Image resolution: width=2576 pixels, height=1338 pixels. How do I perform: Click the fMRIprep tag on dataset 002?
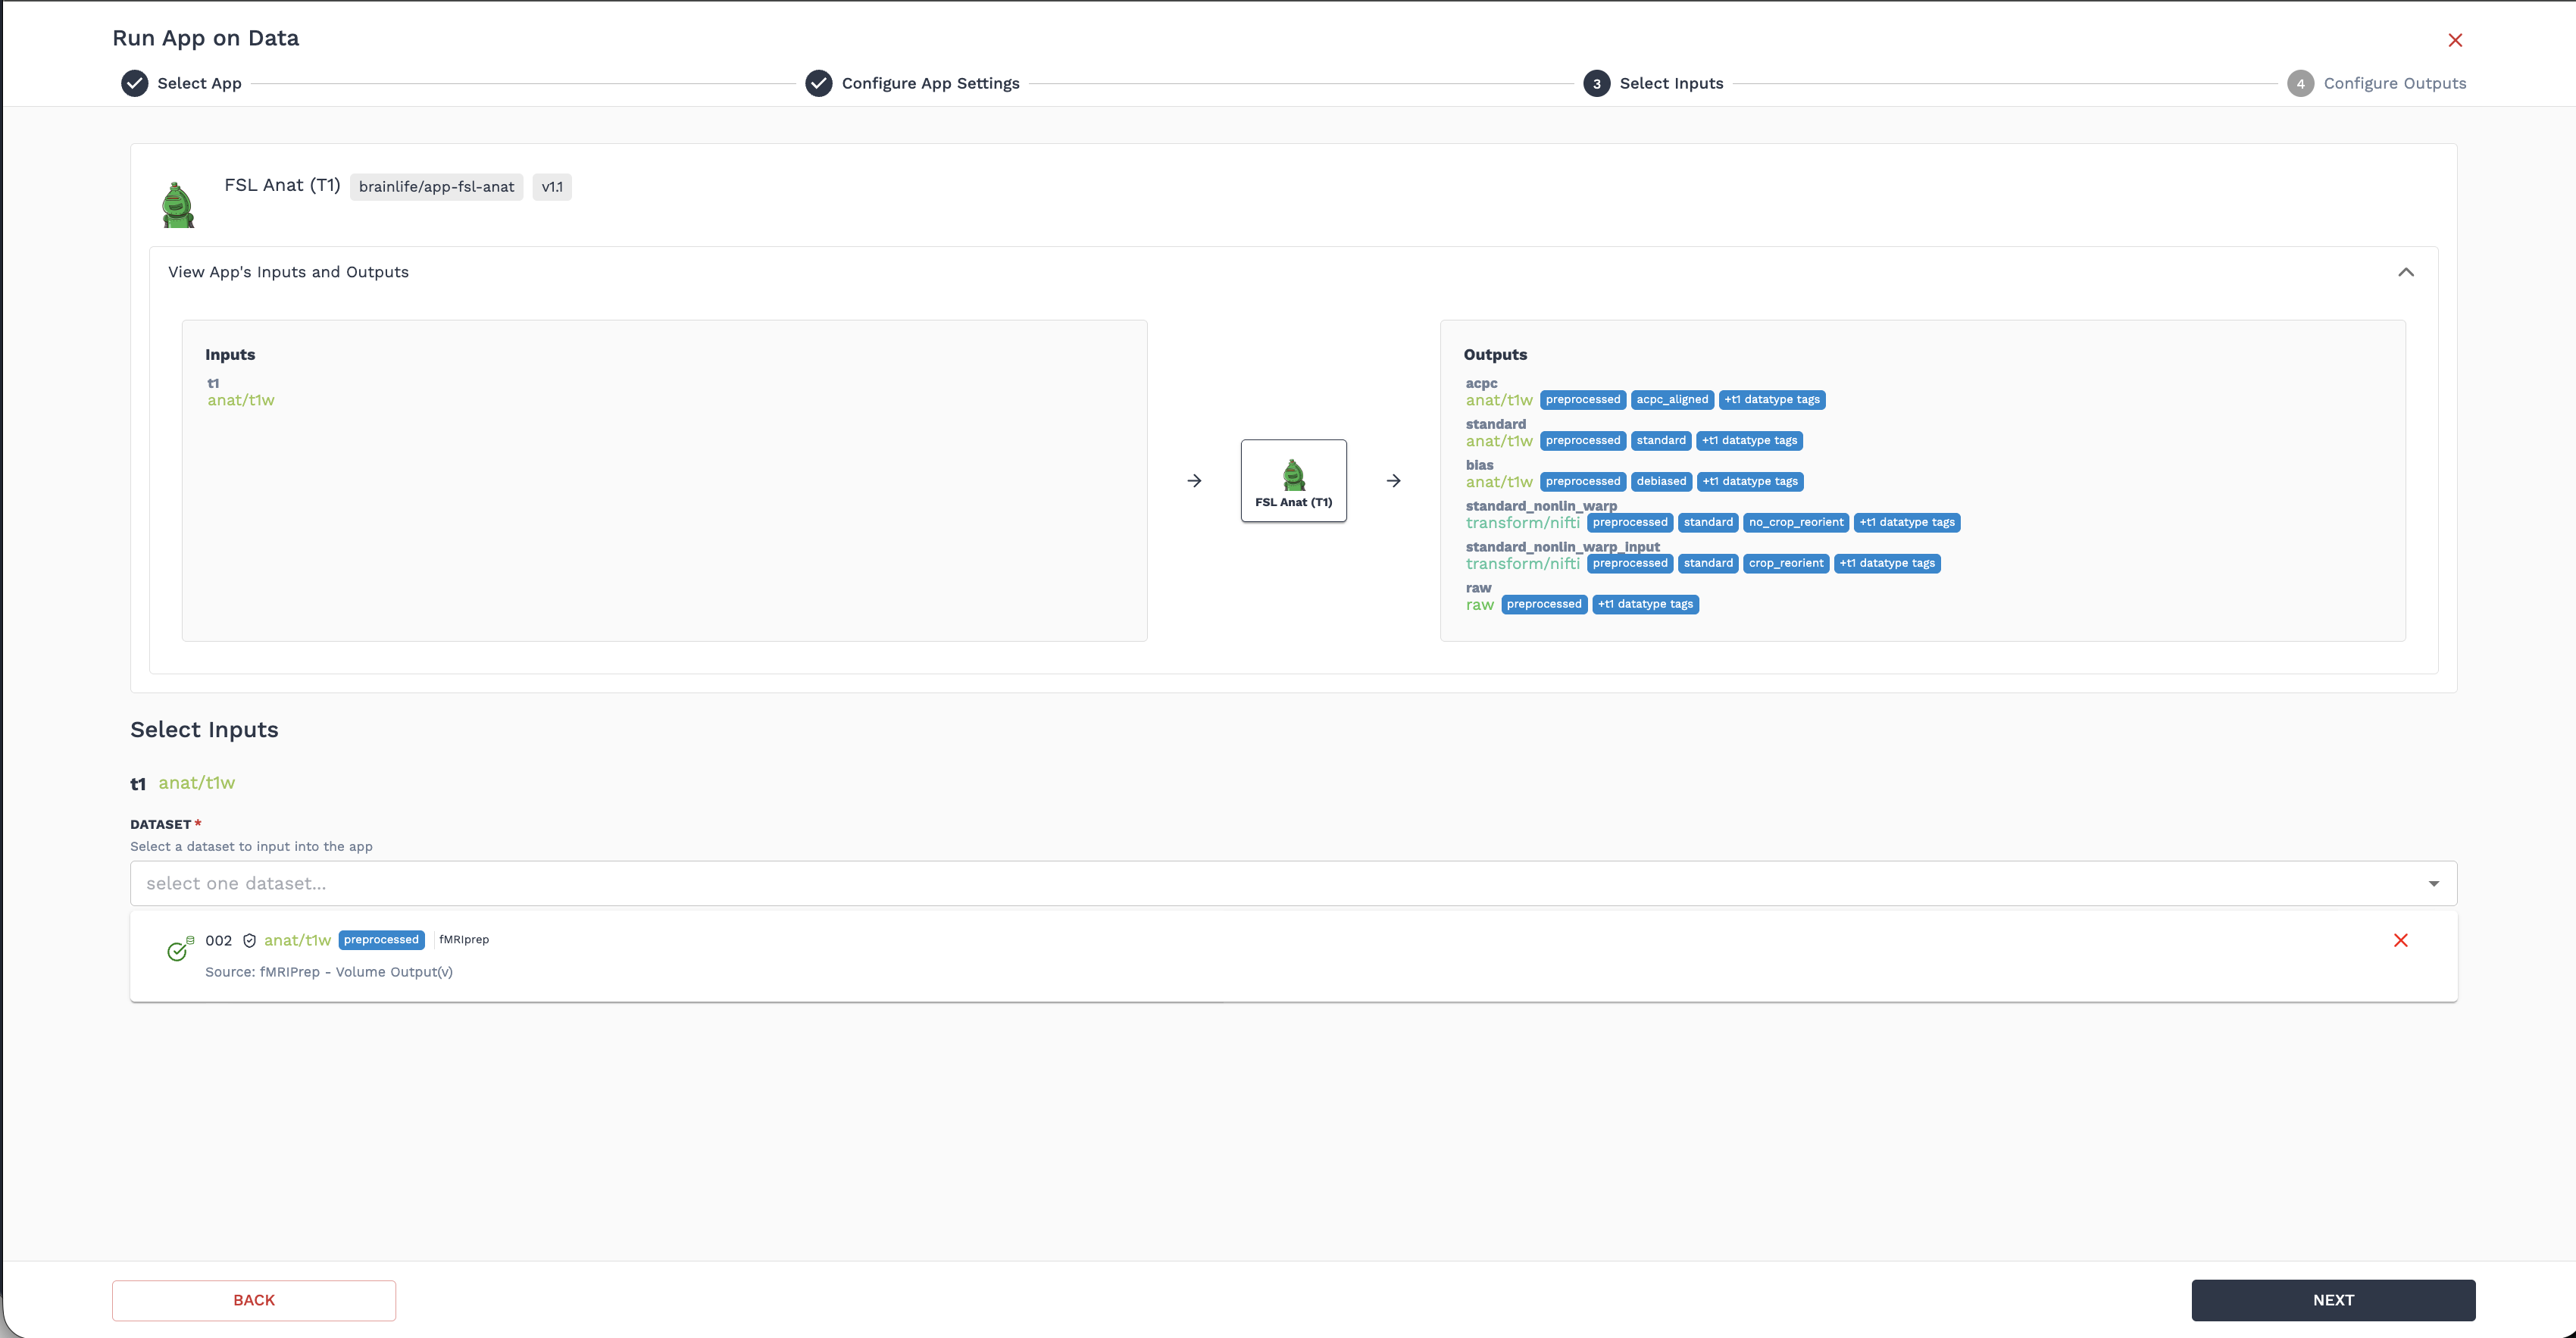pyautogui.click(x=464, y=940)
